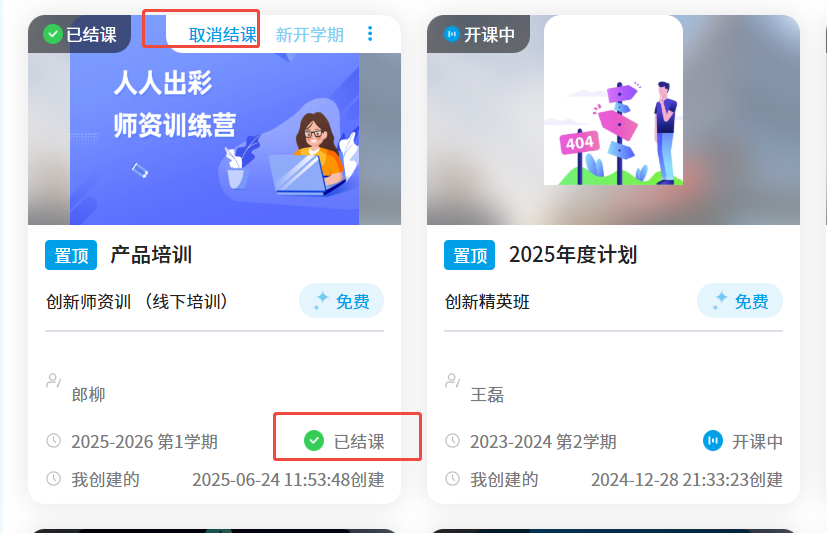This screenshot has height=533, width=827.
Task: Click the blue 开课中 status icon in top badge
Action: (x=451, y=35)
